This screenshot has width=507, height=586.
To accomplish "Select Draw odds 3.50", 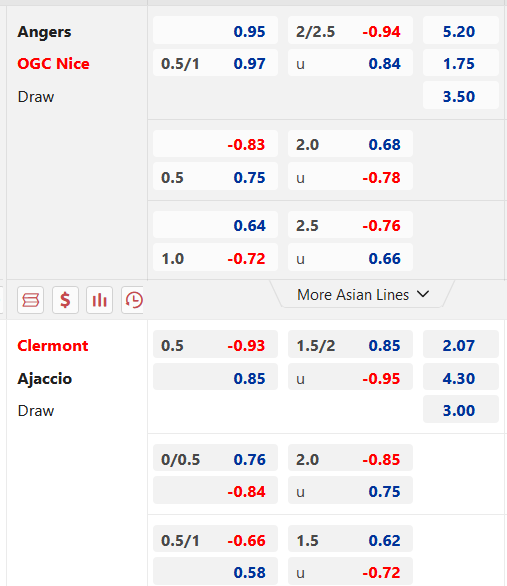I will pyautogui.click(x=461, y=96).
